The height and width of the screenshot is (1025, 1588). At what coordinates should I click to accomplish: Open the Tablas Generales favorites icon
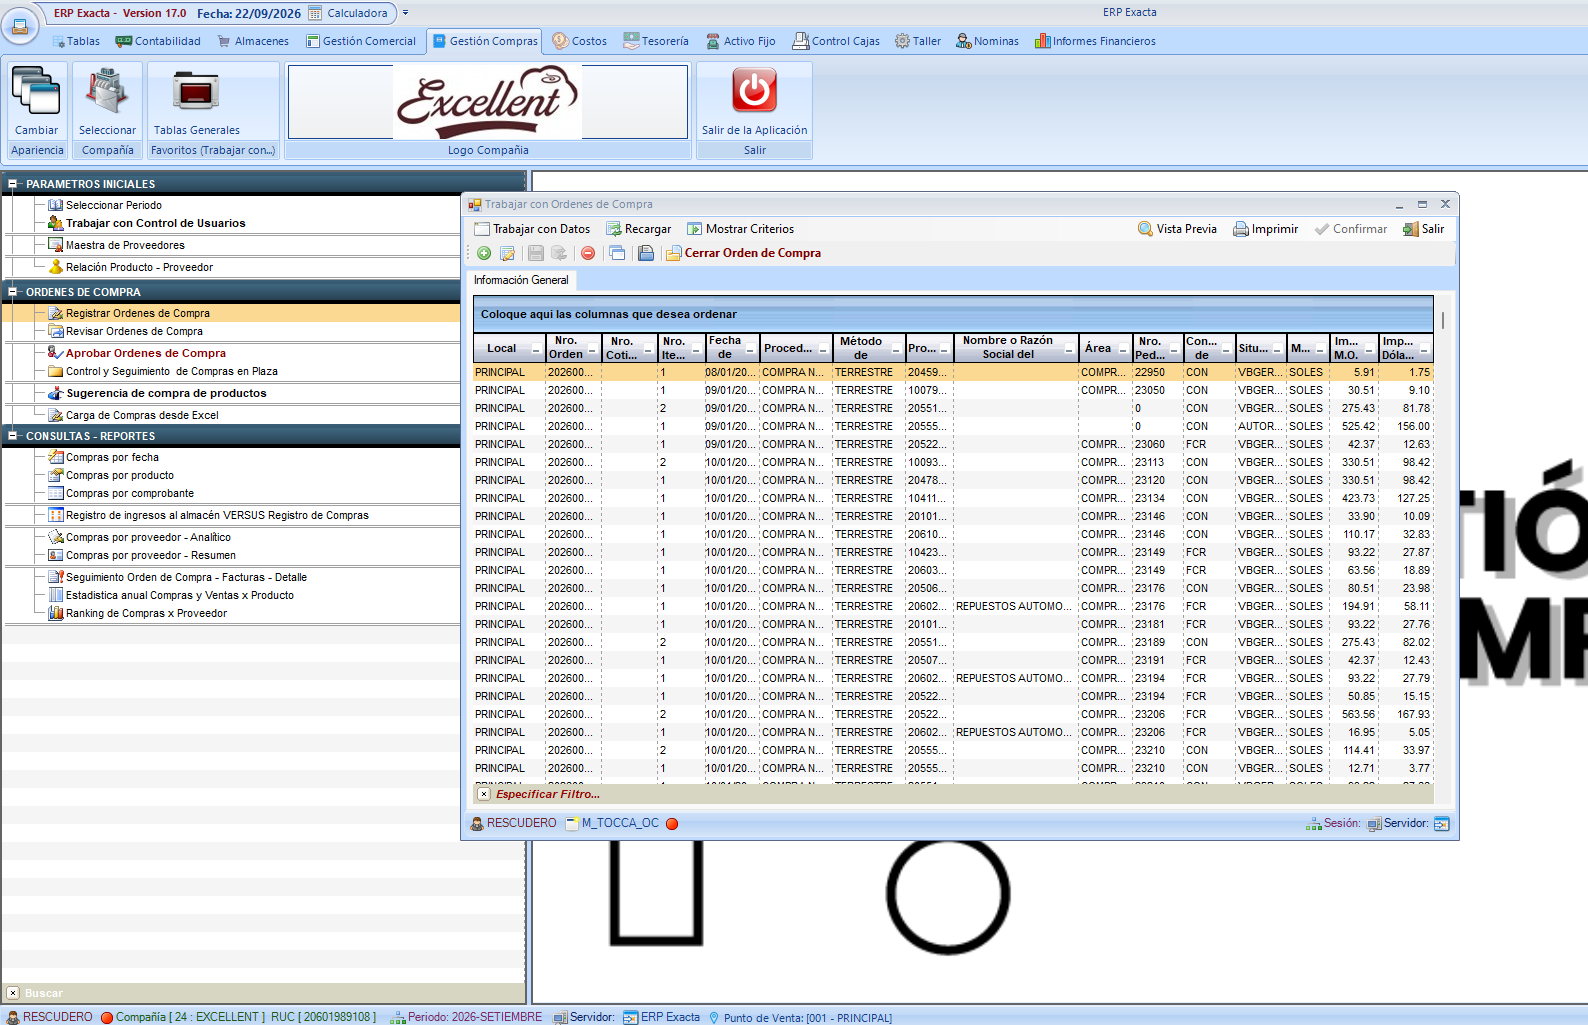(196, 91)
